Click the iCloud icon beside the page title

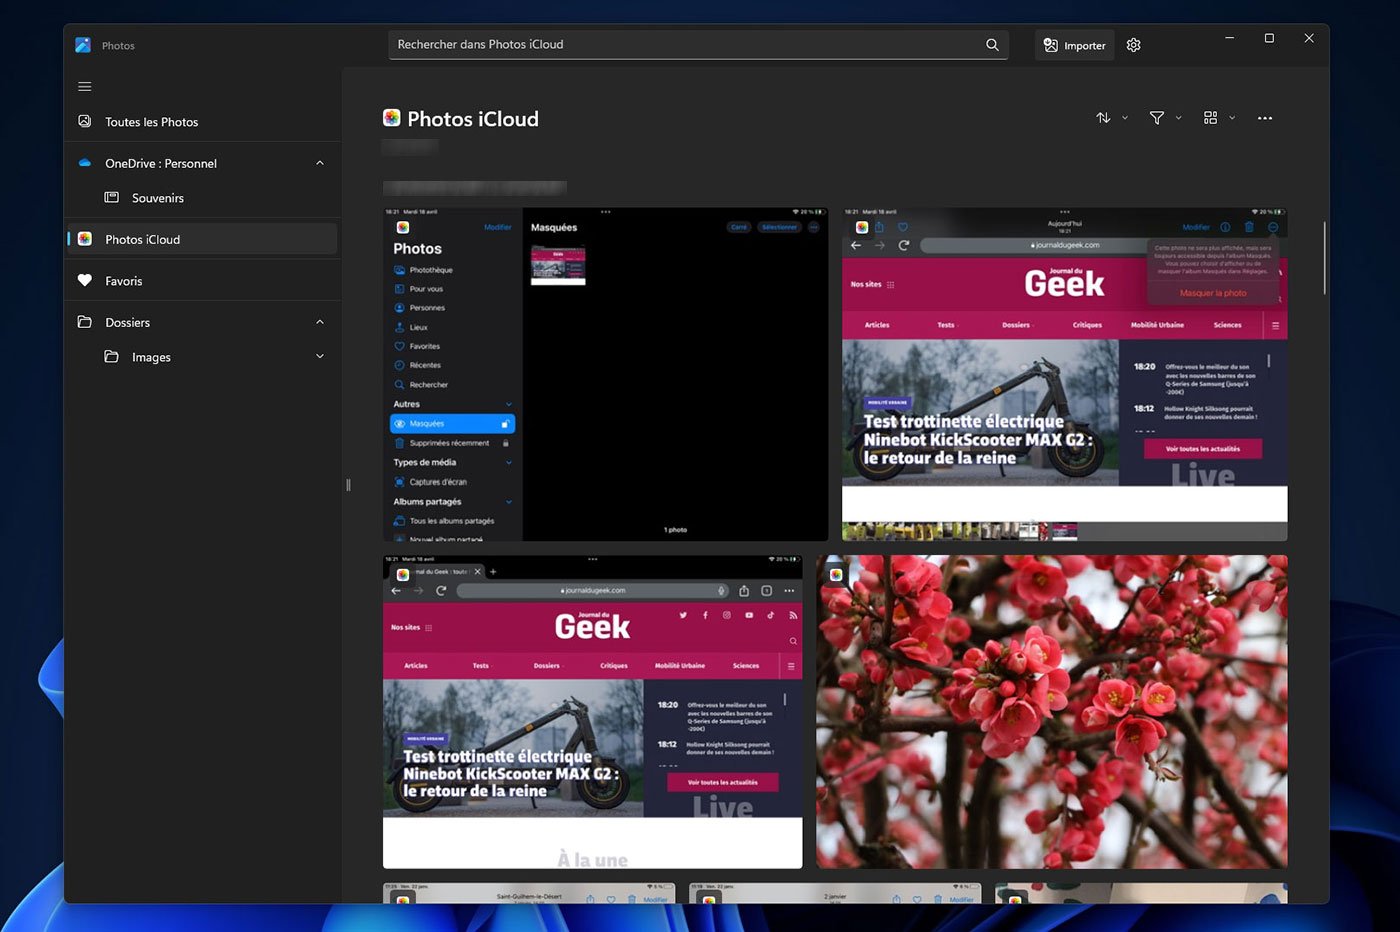[392, 118]
